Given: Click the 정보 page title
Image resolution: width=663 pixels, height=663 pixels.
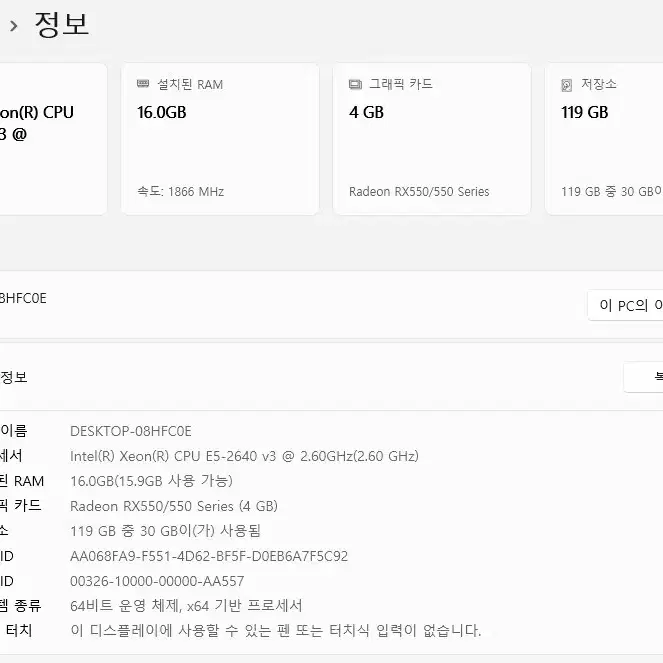Looking at the screenshot, I should pos(62,25).
